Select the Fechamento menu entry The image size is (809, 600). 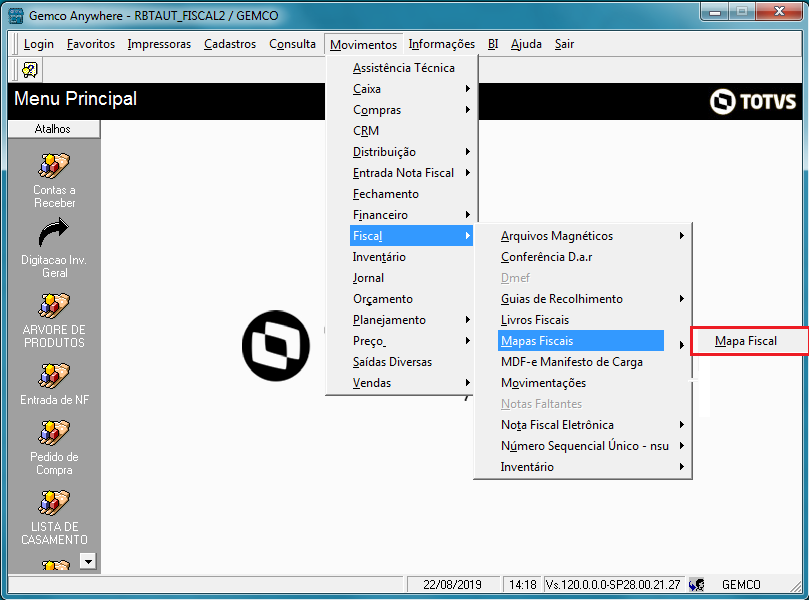(x=411, y=193)
